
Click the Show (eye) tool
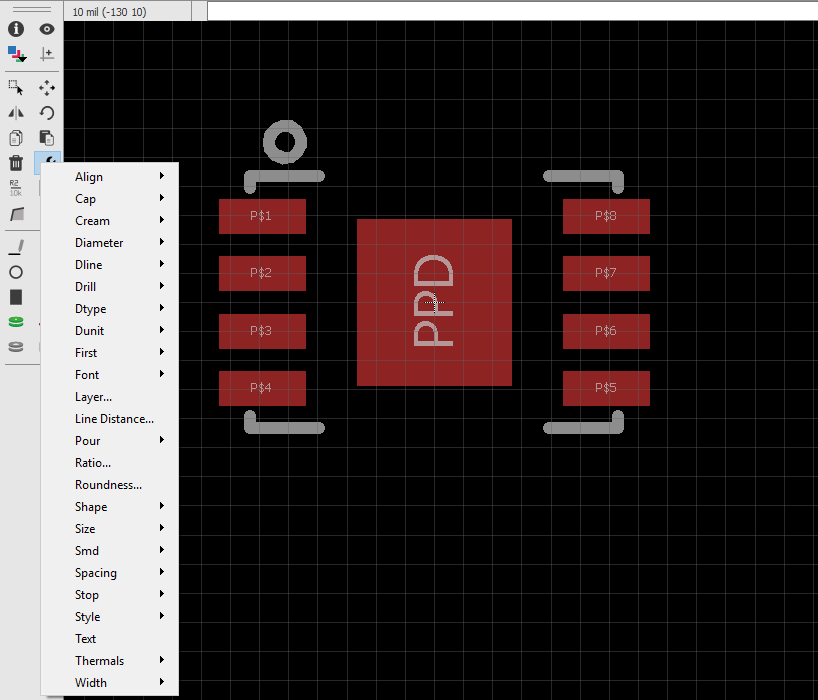[46, 29]
